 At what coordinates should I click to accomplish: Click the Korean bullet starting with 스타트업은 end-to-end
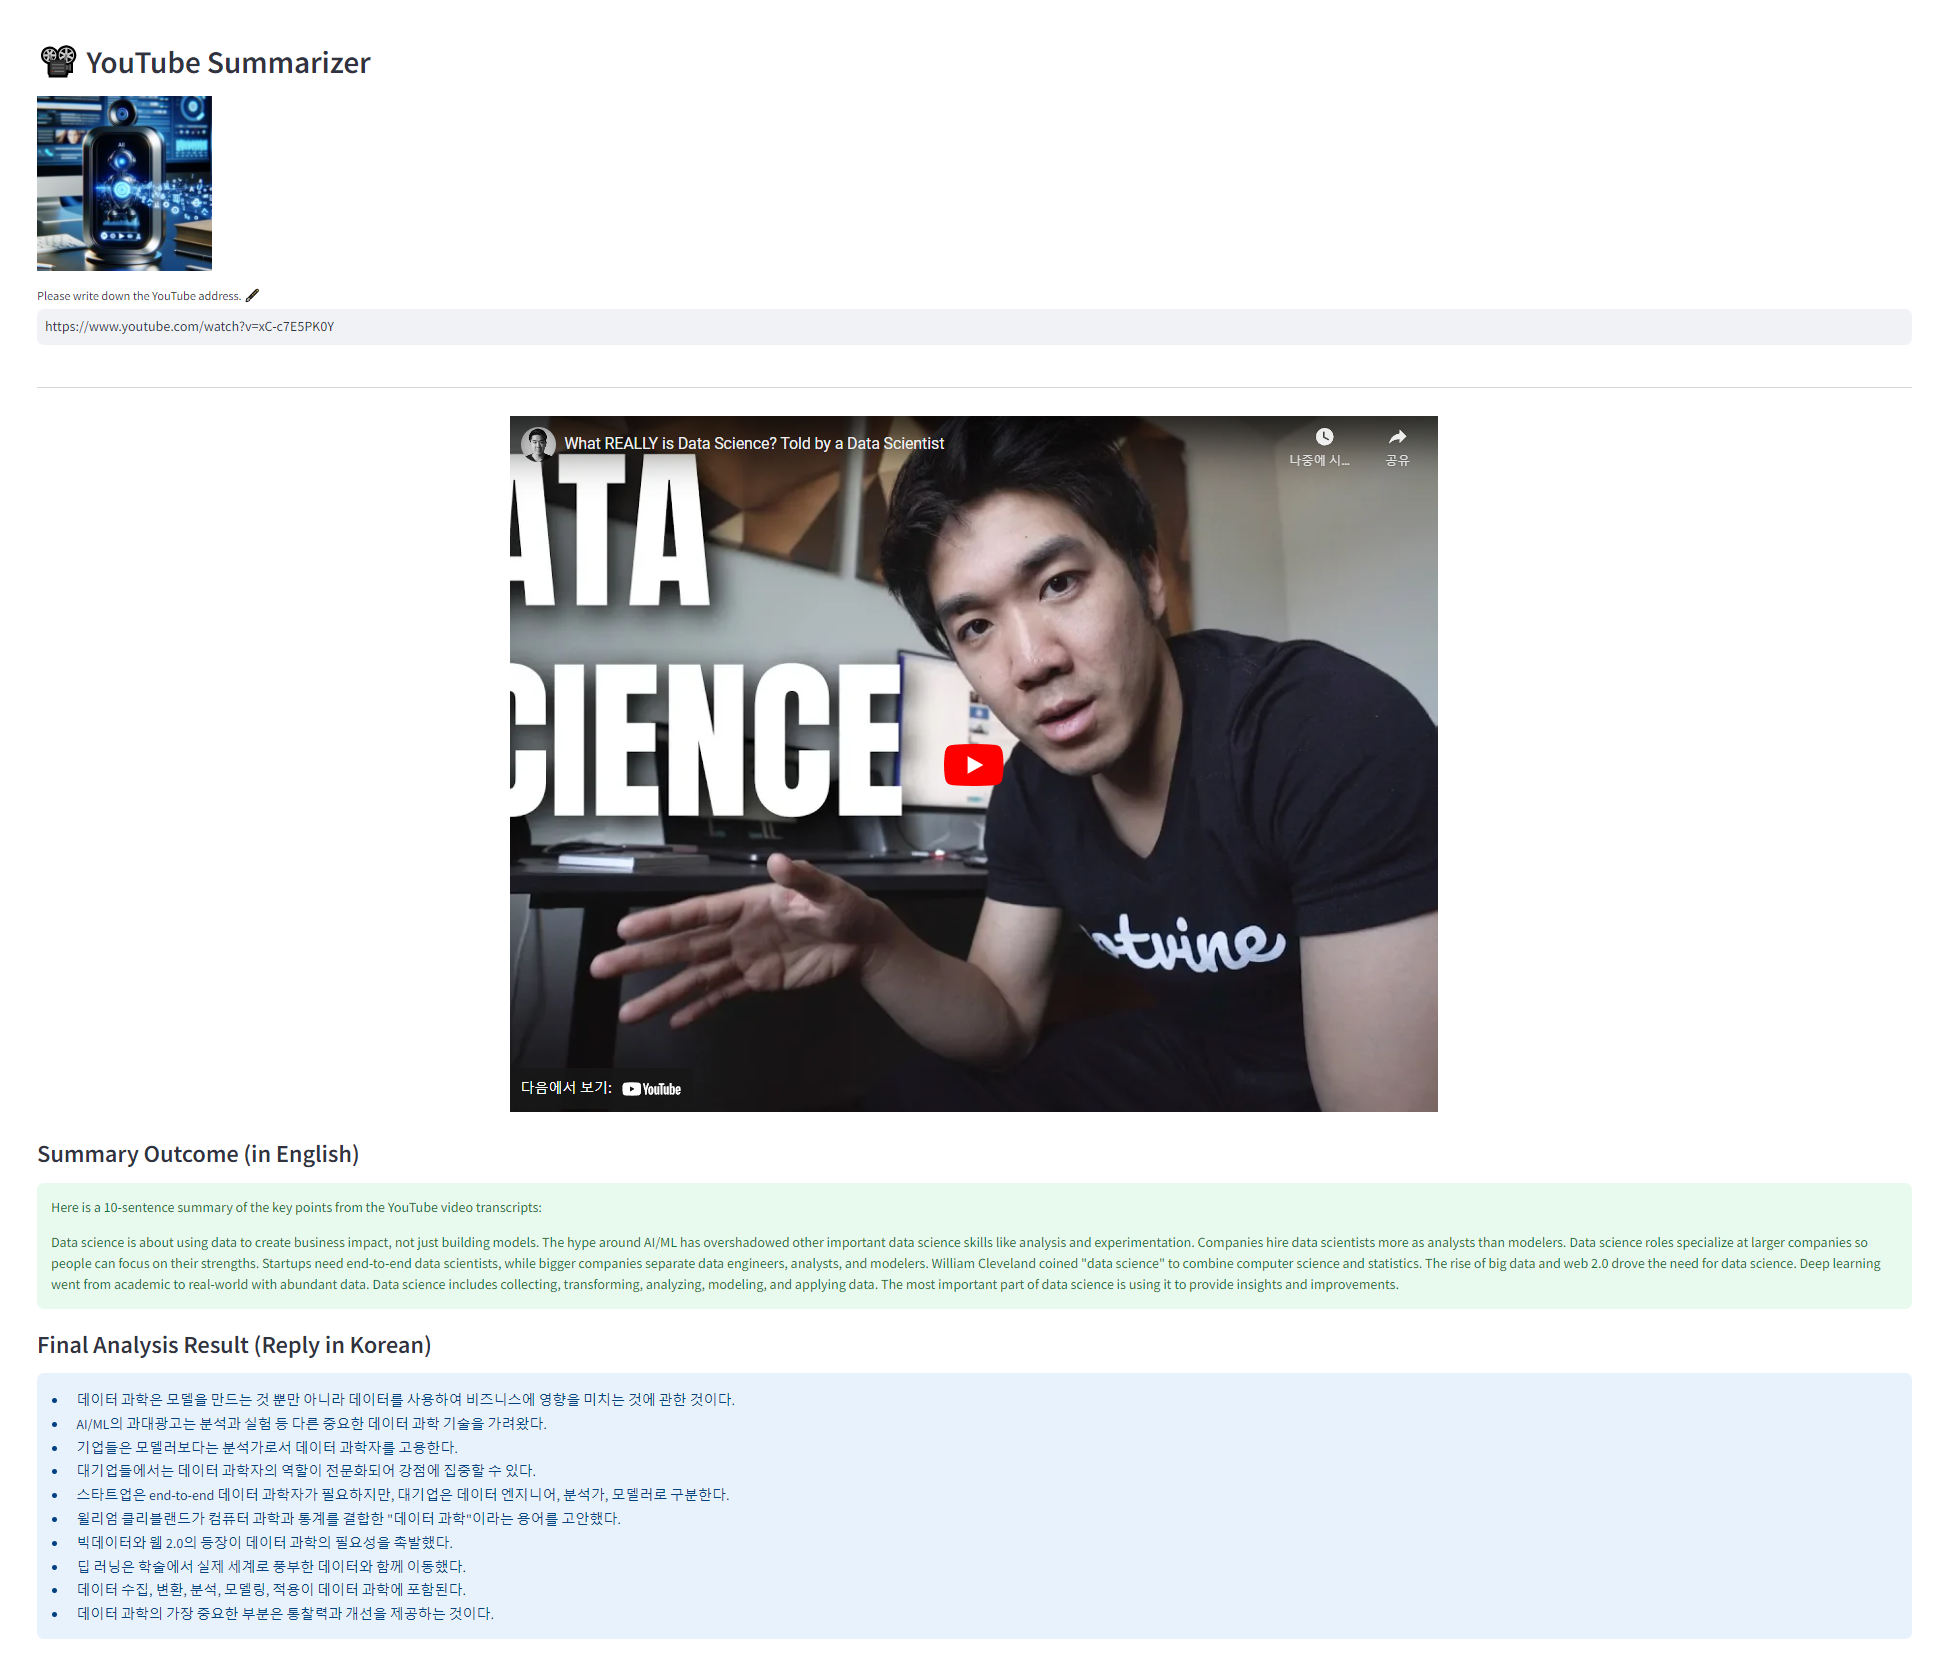point(402,1494)
